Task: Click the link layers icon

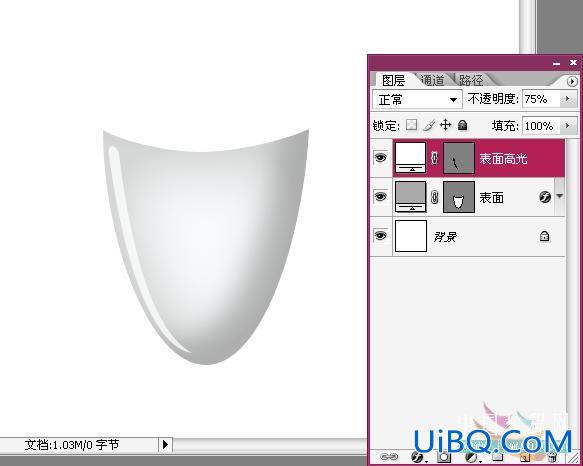Action: pos(389,456)
